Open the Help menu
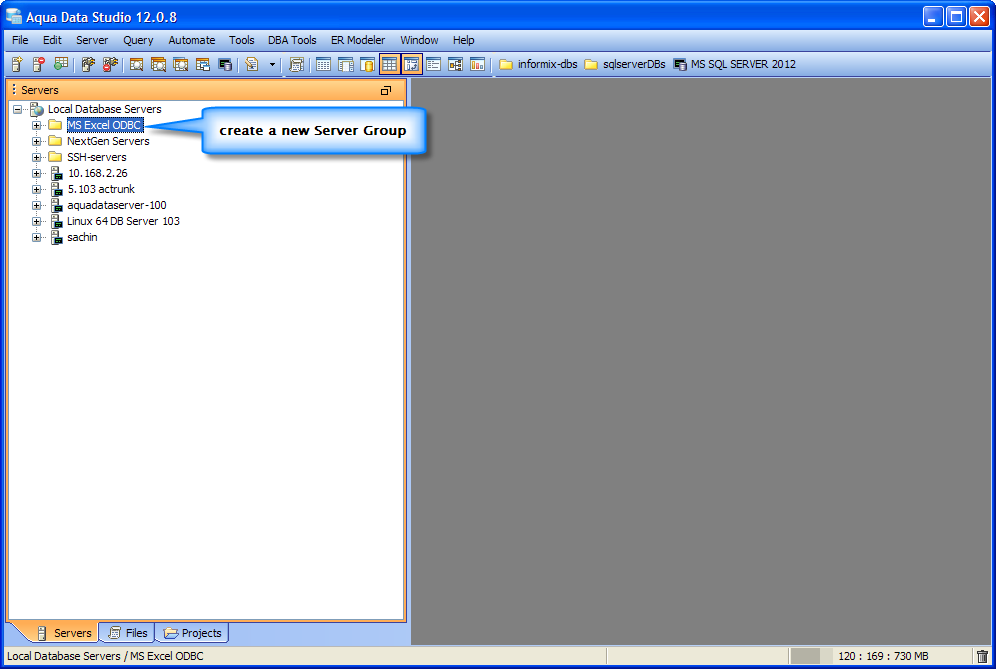 [x=464, y=40]
